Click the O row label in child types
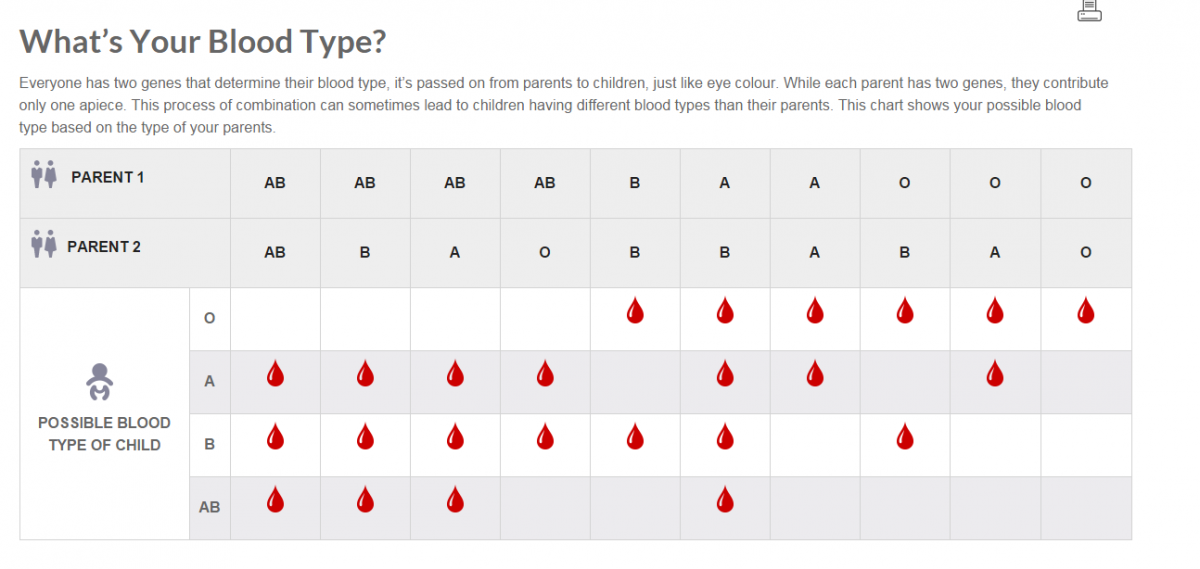Screen dimensions: 1200x569 click(x=209, y=318)
